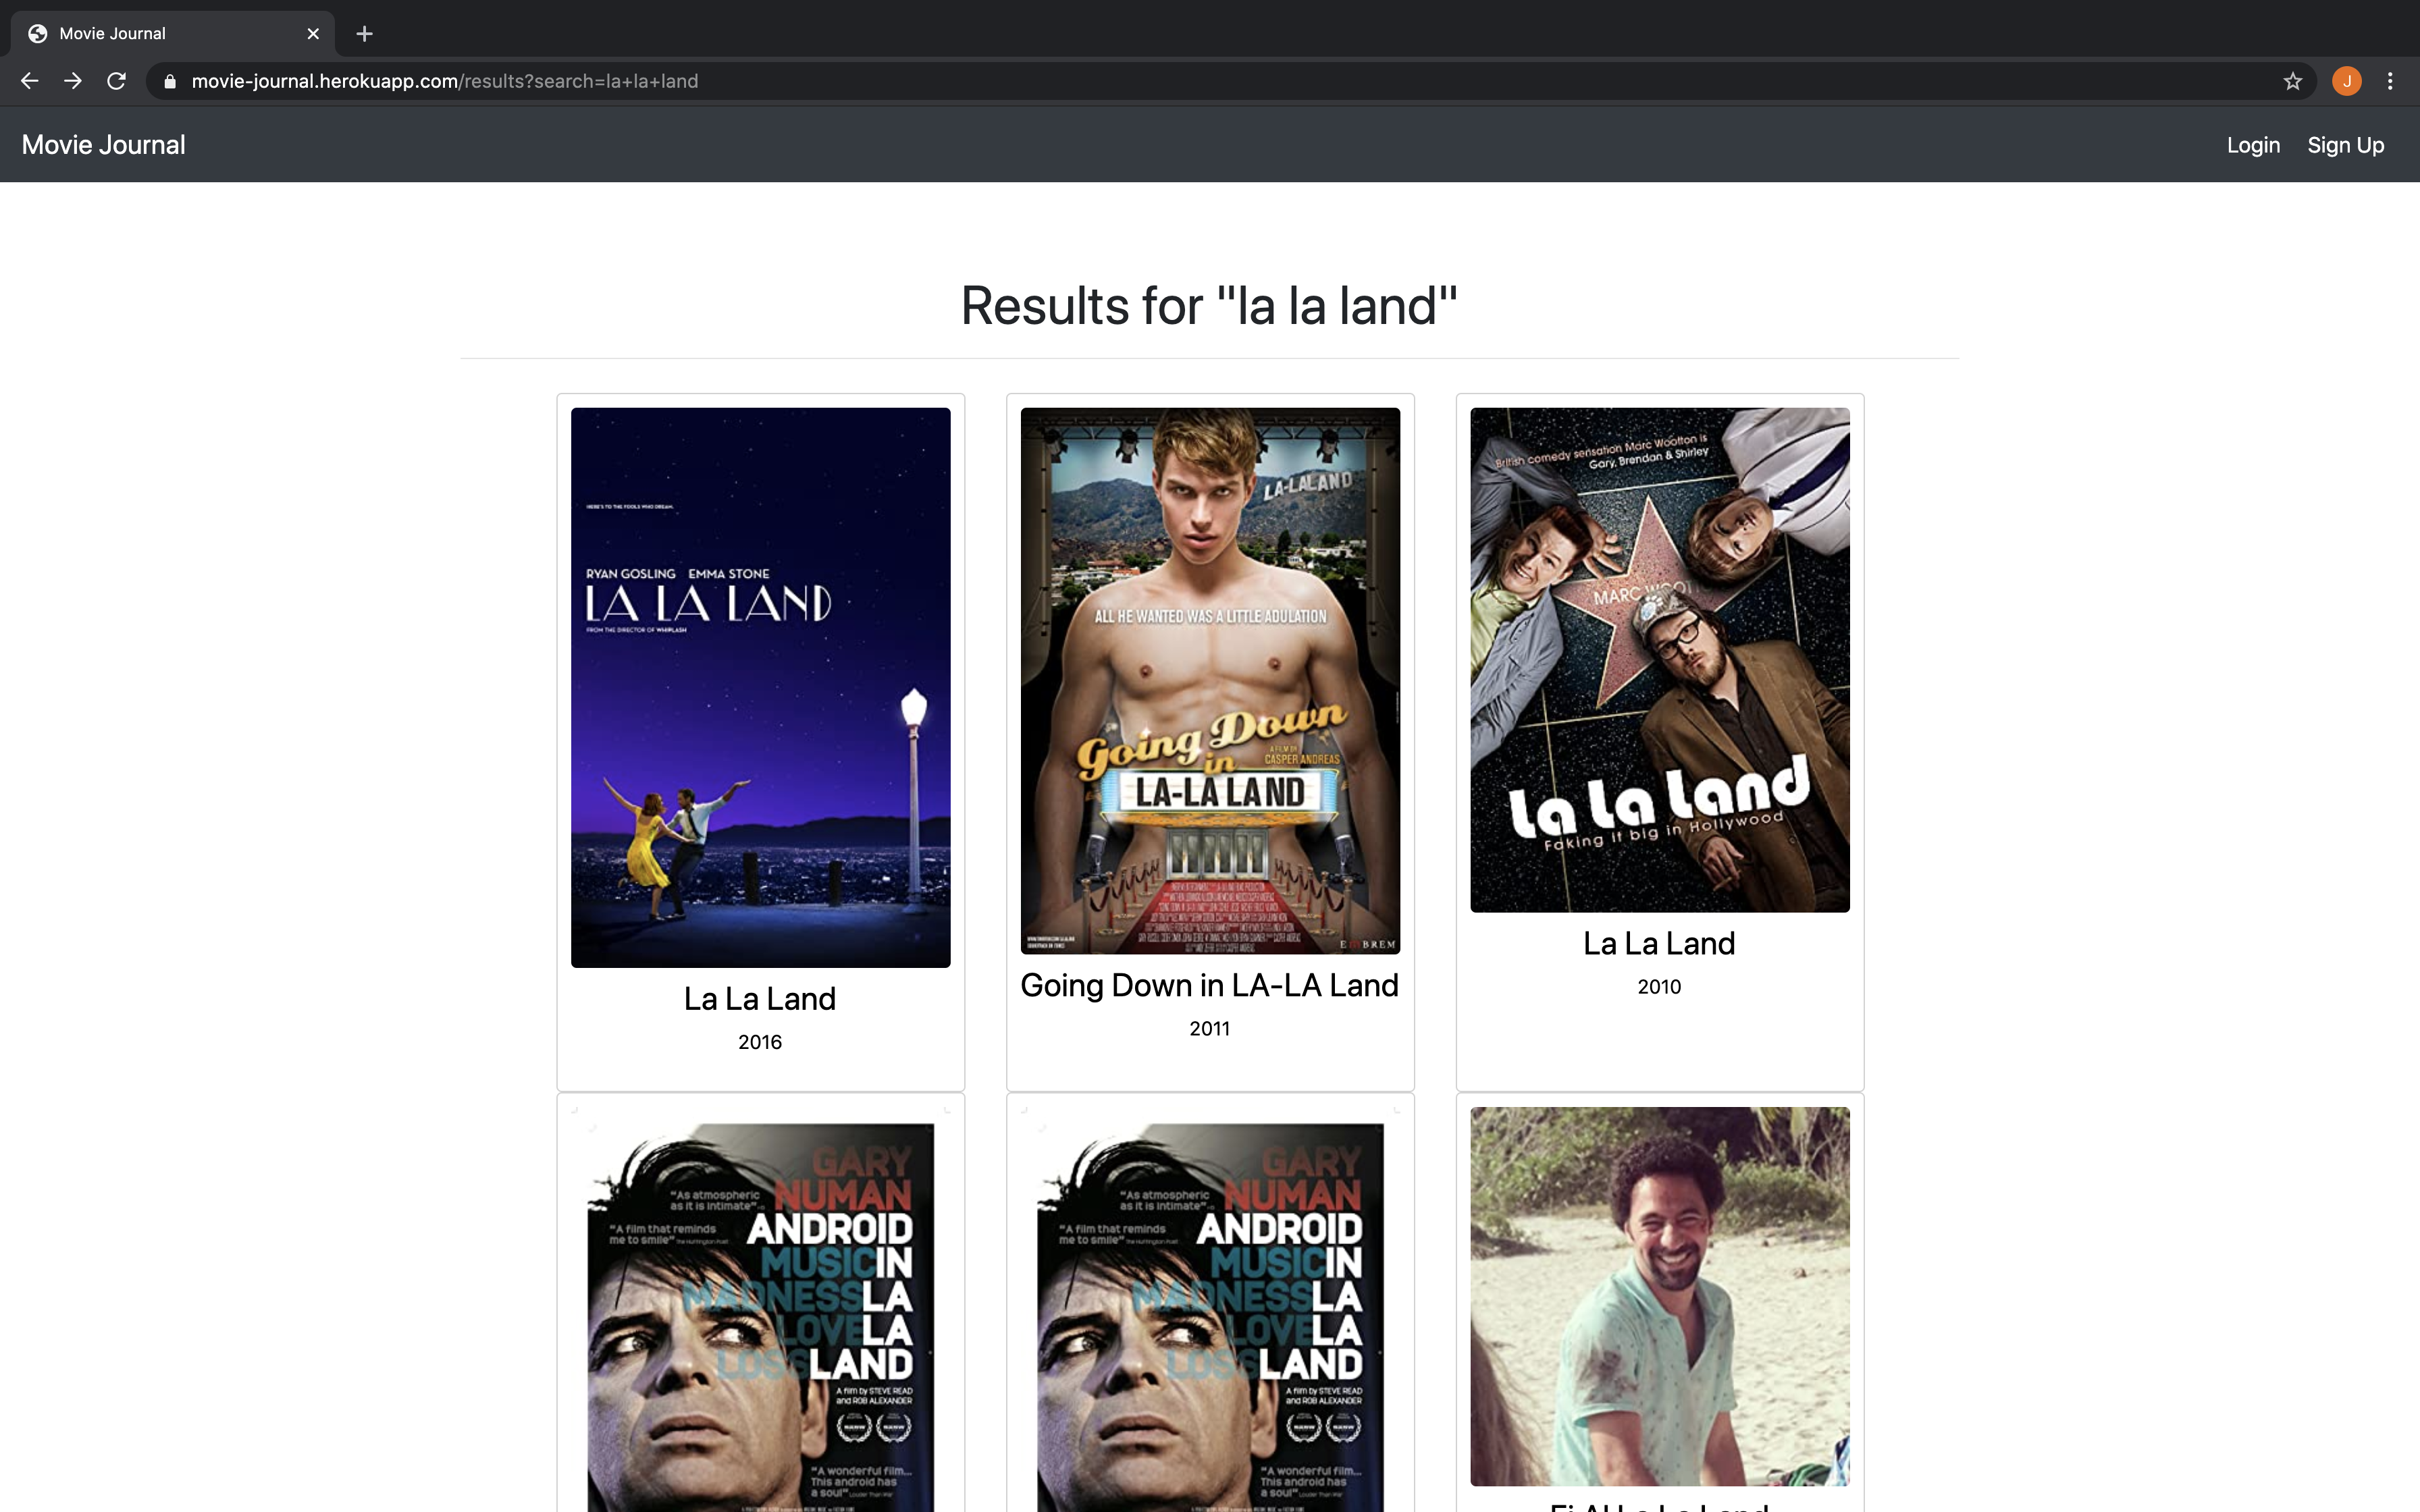Close the Movie Journal tab
The width and height of the screenshot is (2420, 1512).
[x=313, y=34]
